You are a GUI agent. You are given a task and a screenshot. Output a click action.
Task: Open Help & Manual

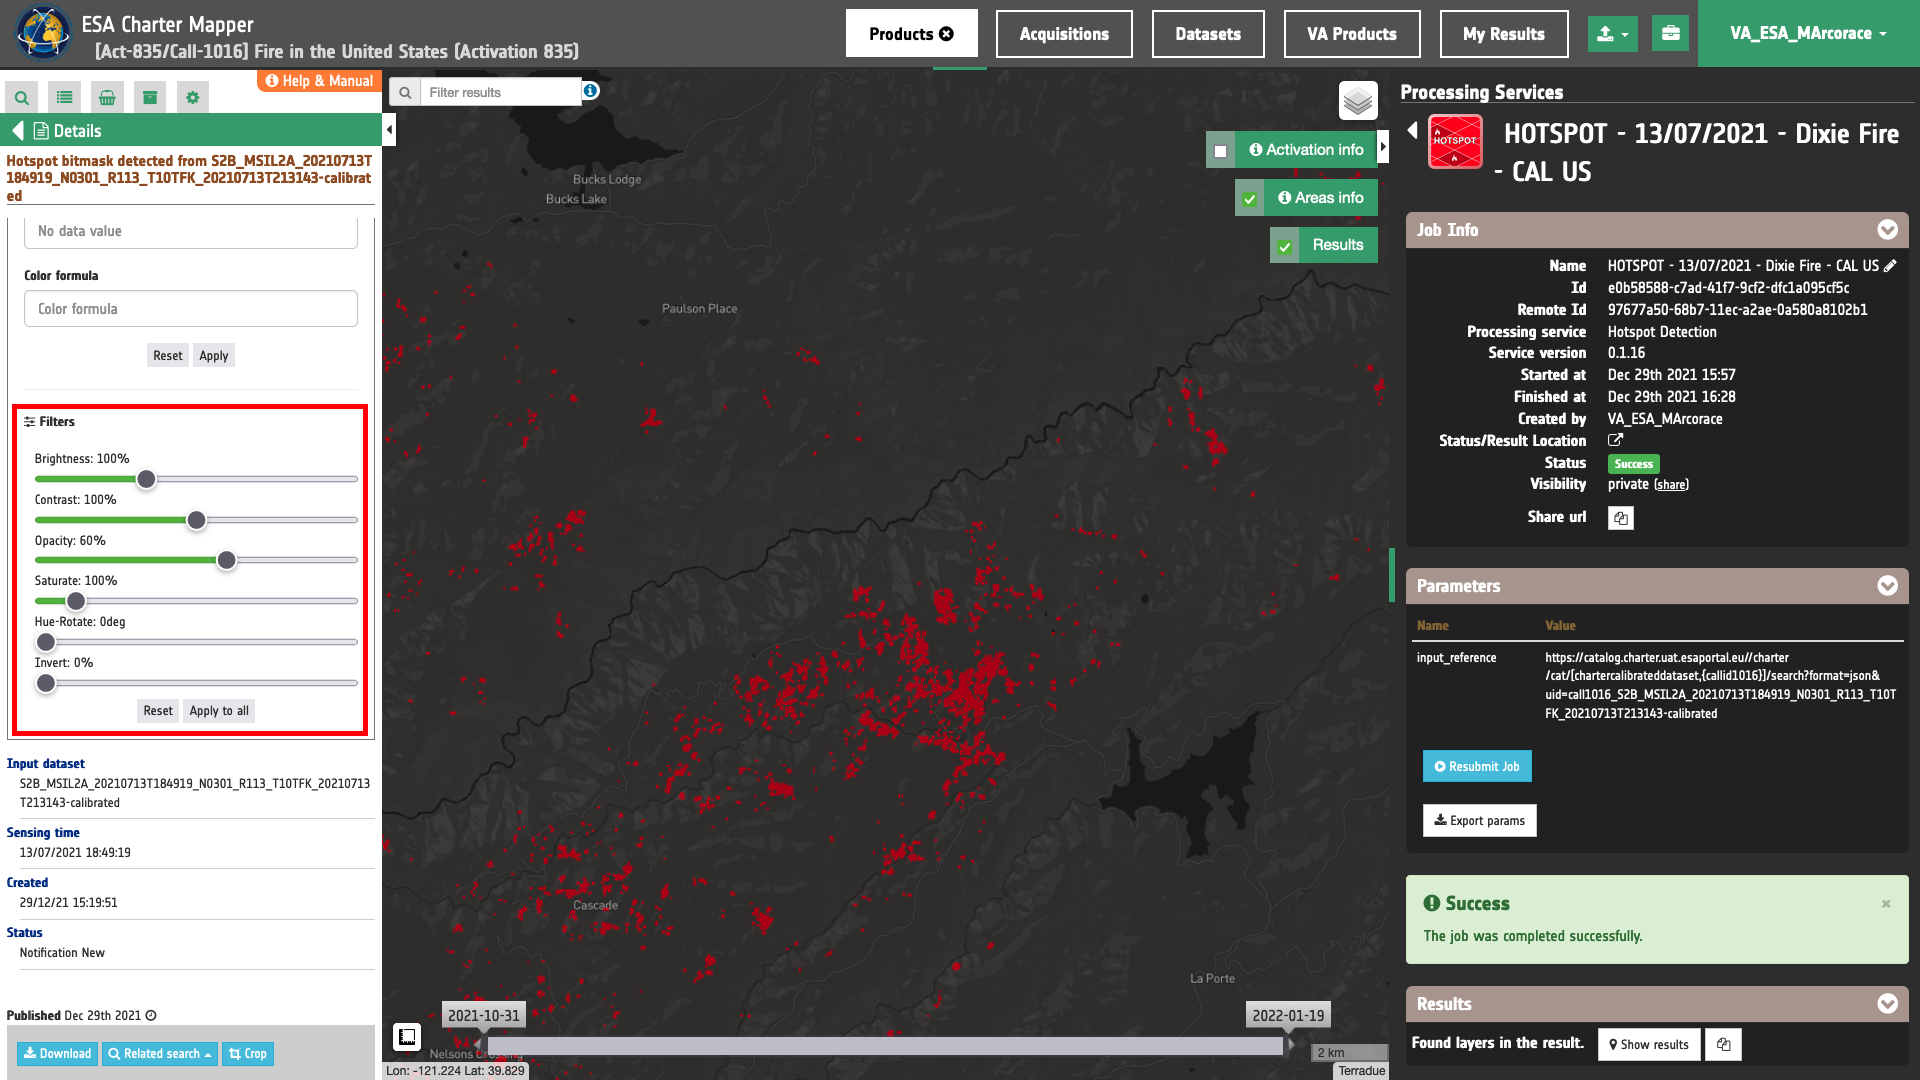click(319, 81)
